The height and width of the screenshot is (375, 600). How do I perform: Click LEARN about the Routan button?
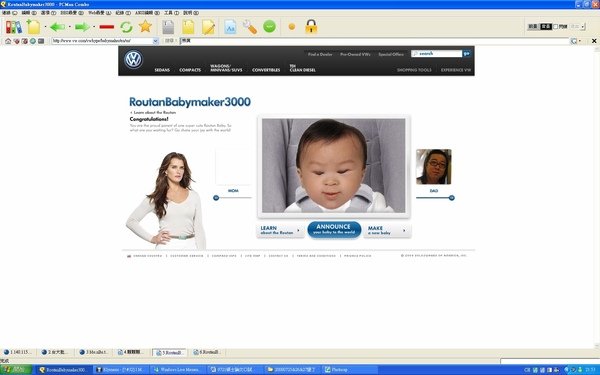tap(280, 230)
